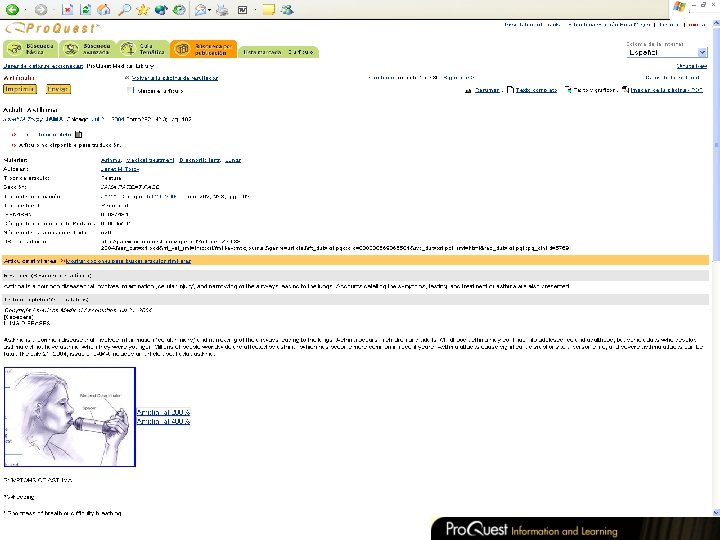Click the red link at top right of the page
720x540 pixels.
(695, 25)
